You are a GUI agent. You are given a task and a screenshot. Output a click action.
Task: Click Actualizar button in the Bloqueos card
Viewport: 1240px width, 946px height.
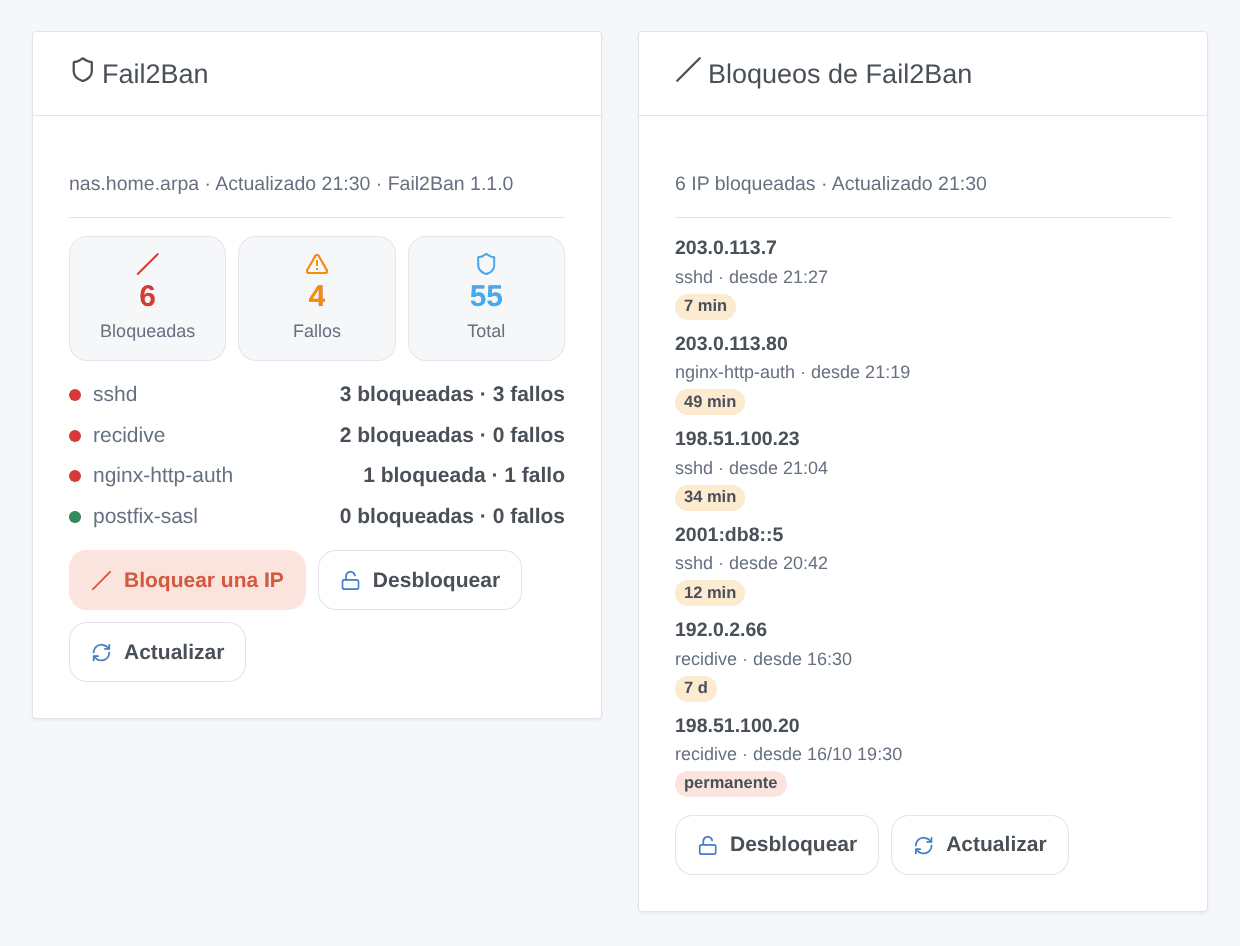point(980,845)
